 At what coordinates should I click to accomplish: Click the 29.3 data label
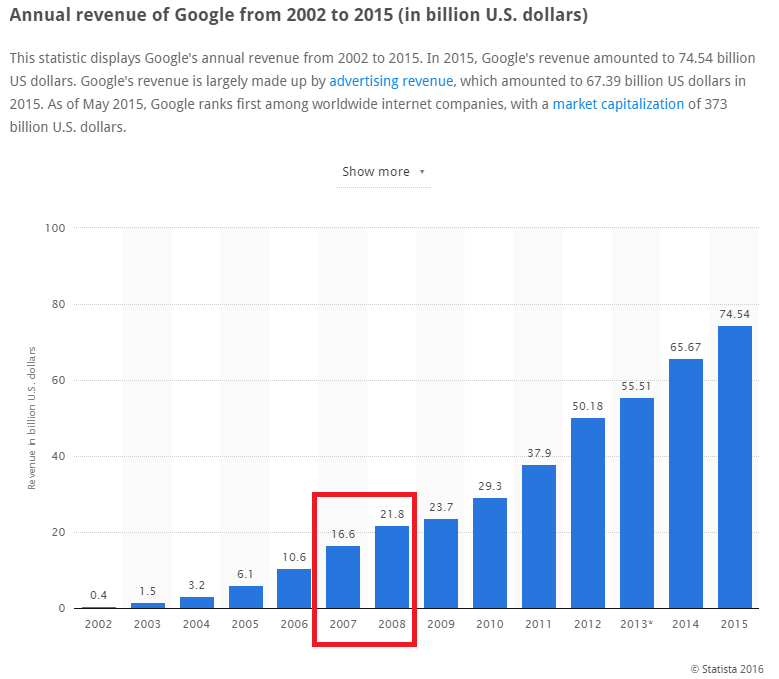click(x=490, y=486)
